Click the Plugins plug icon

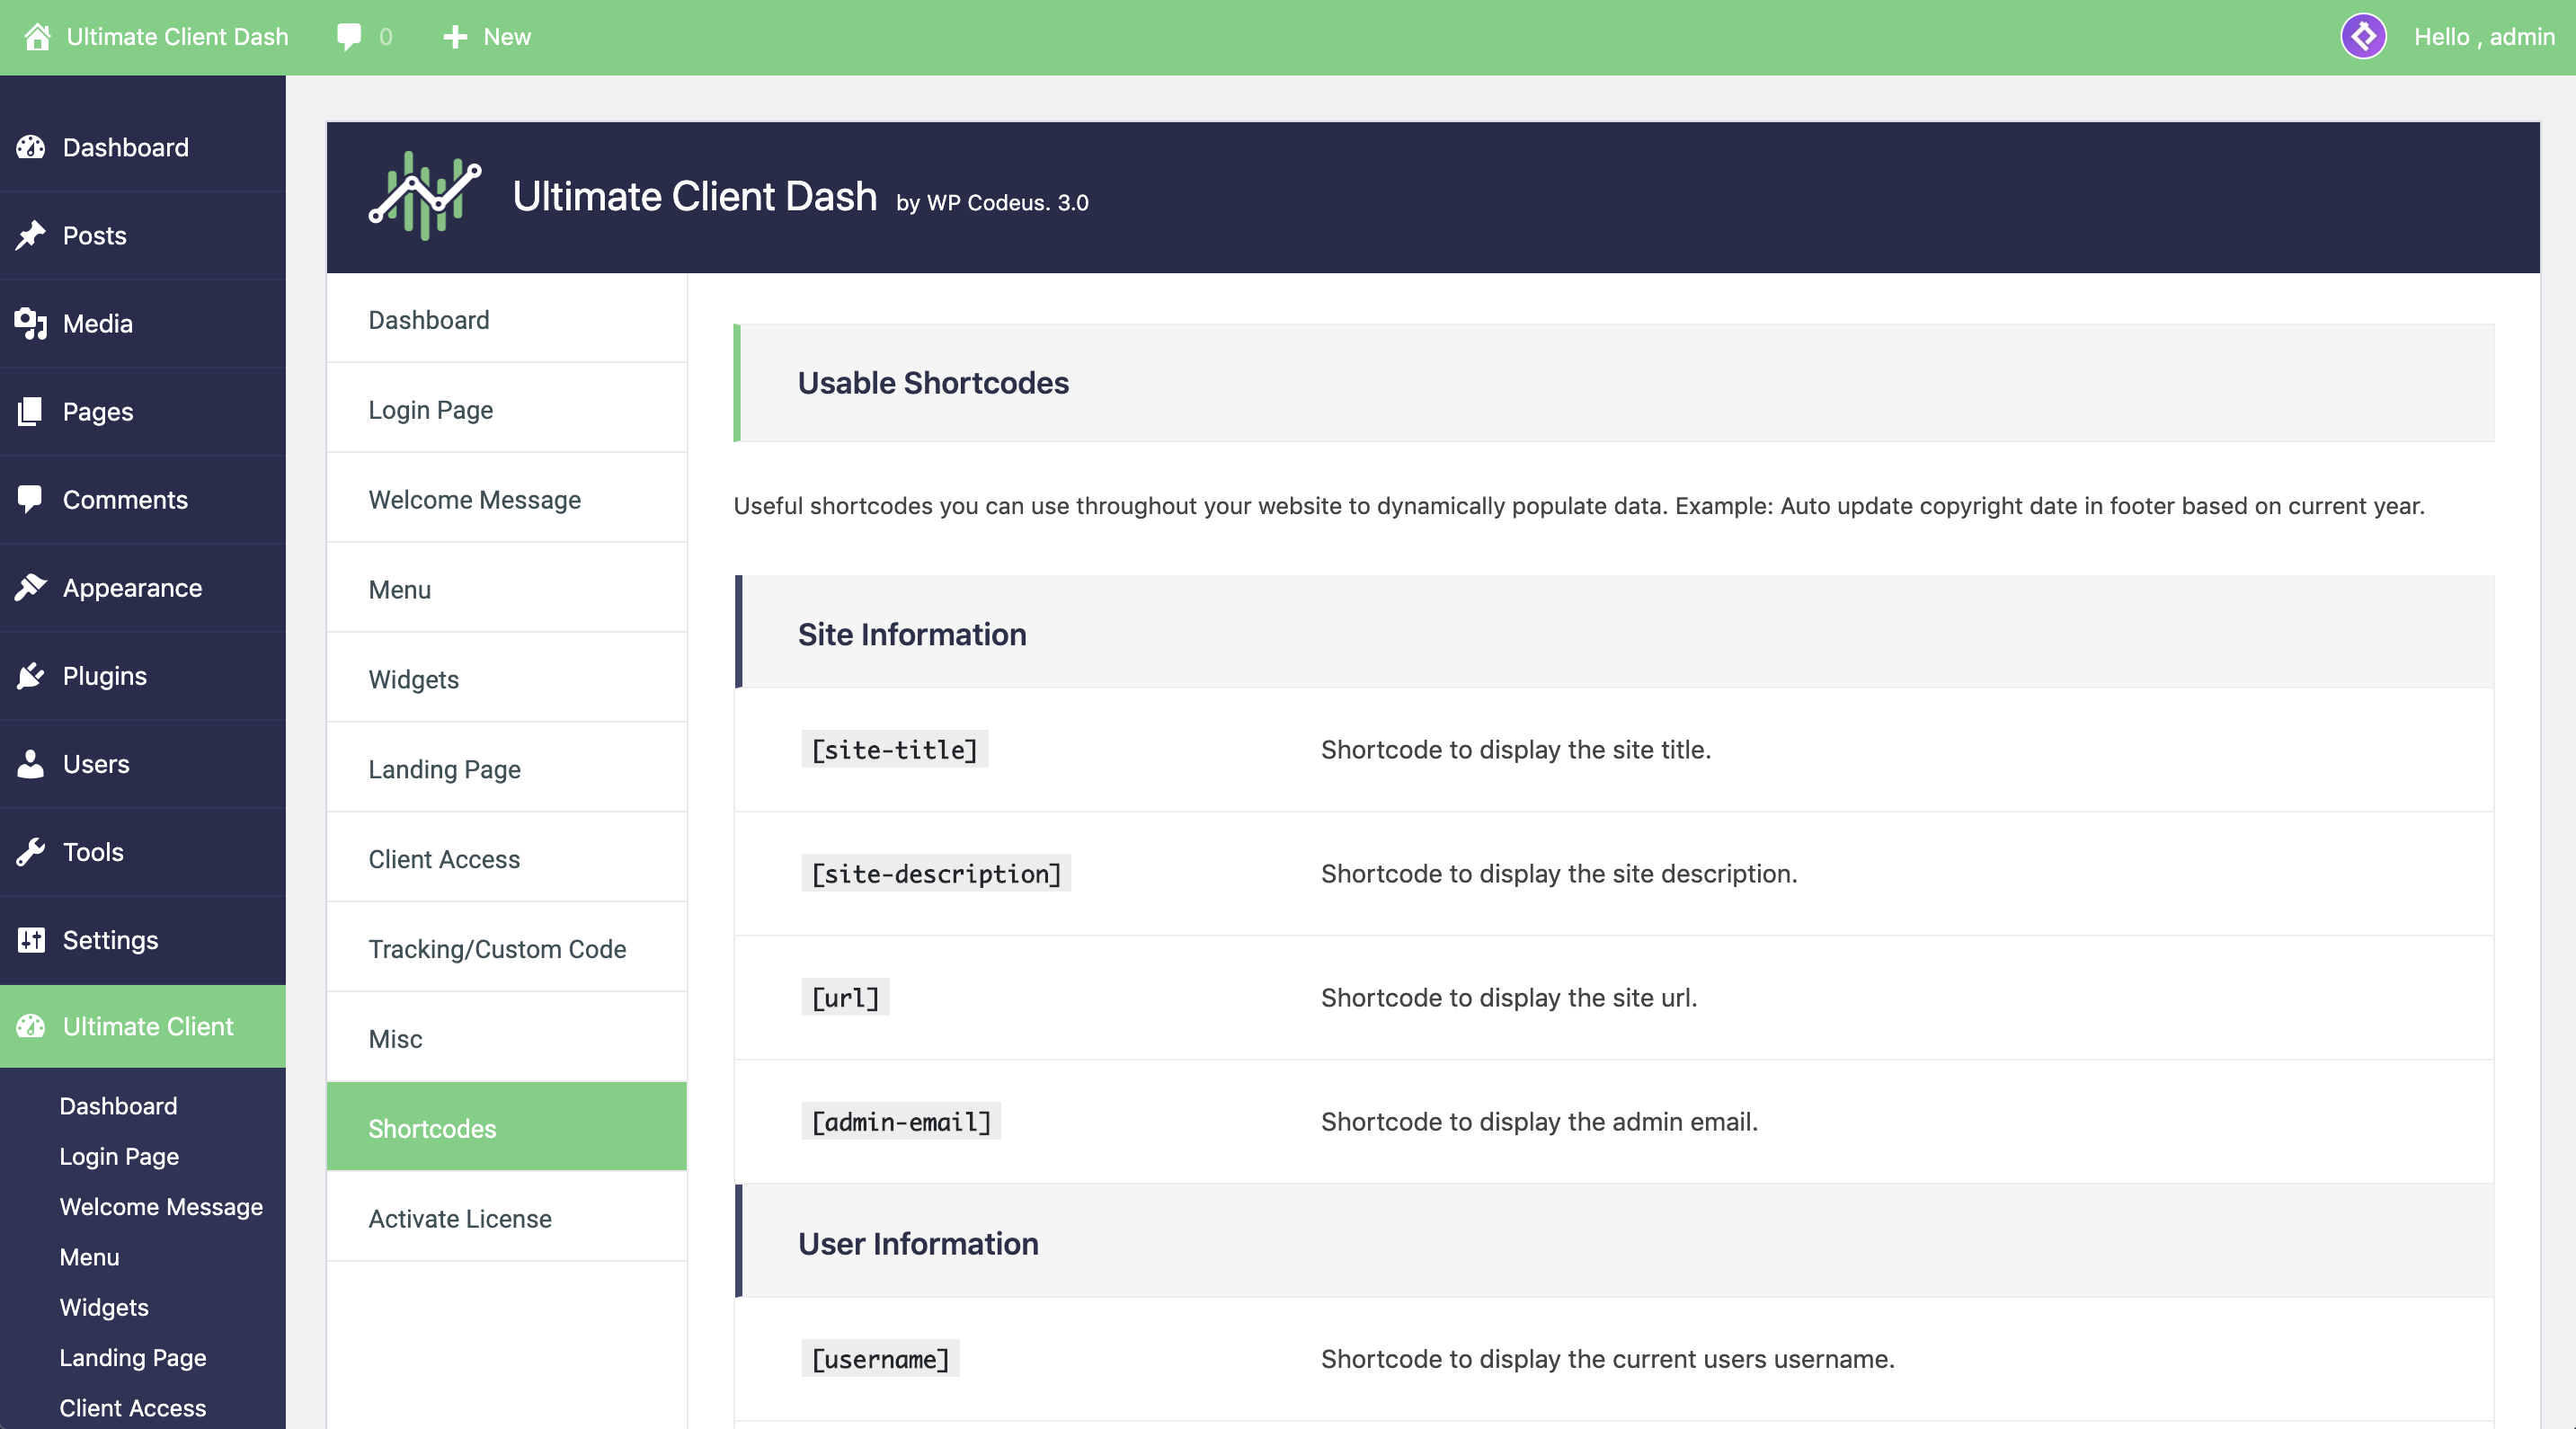click(31, 676)
